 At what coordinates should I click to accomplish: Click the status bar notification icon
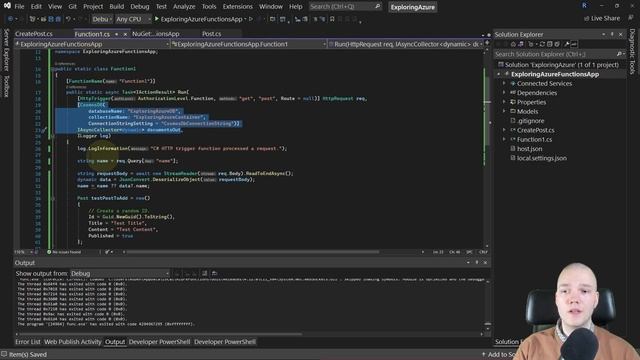(x=4, y=354)
